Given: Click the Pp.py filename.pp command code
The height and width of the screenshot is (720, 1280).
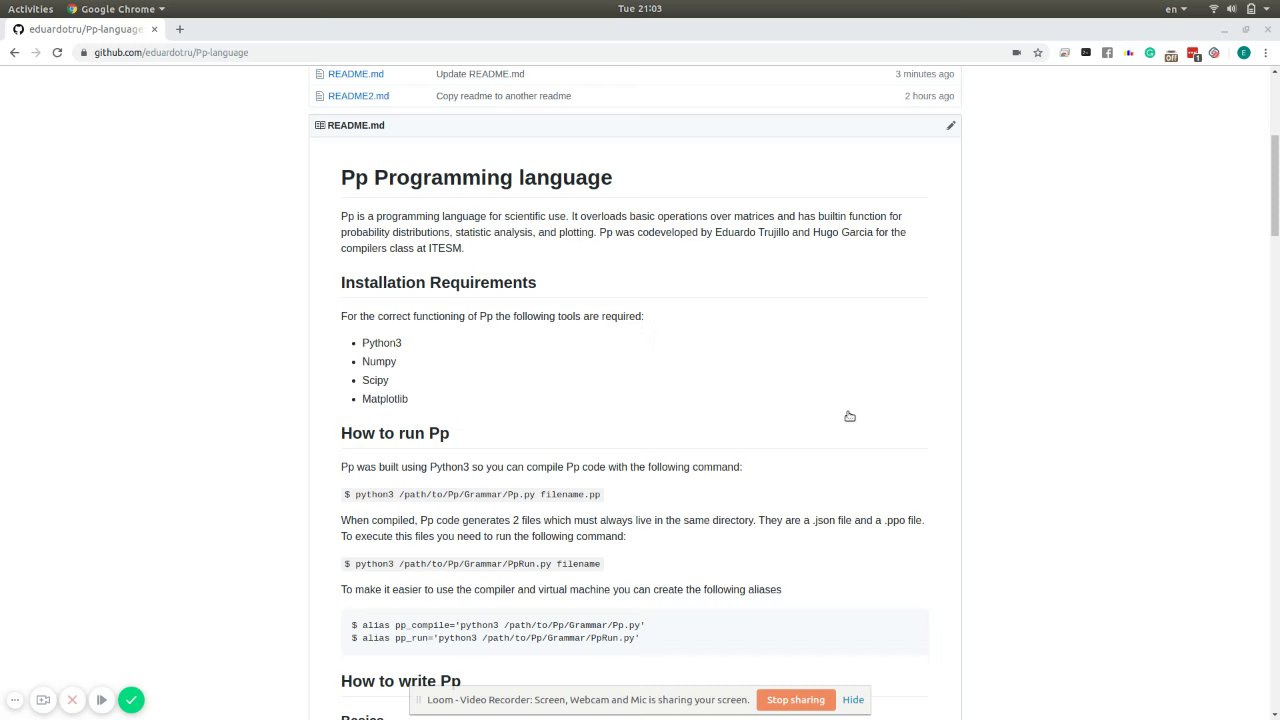Looking at the screenshot, I should click(472, 494).
